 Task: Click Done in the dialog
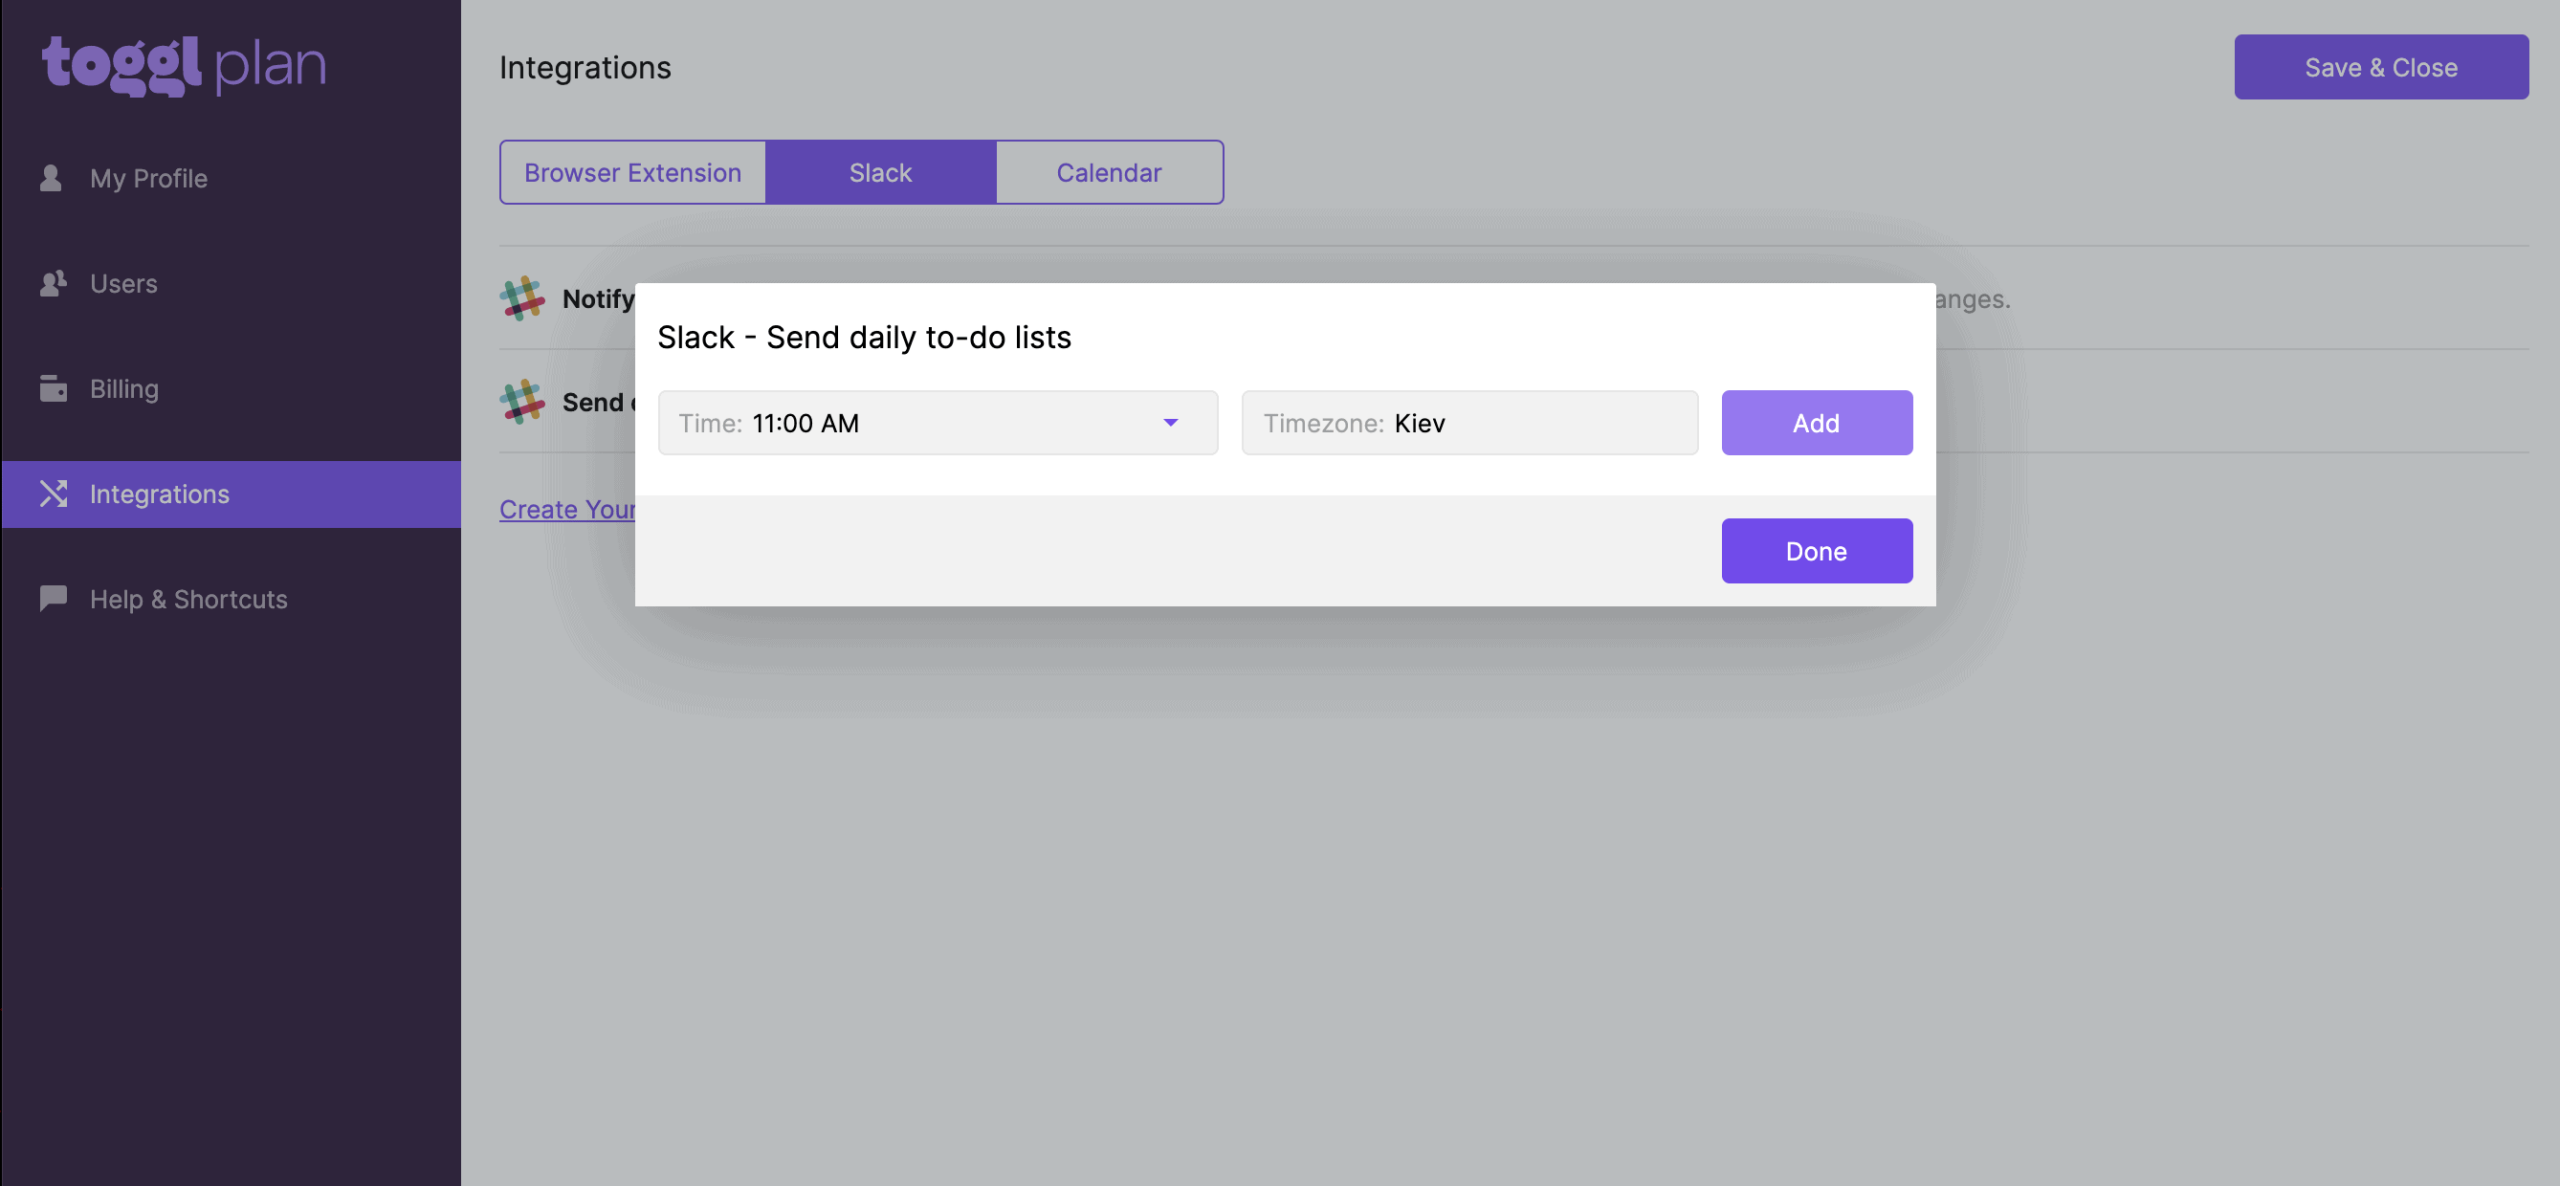coord(1816,551)
